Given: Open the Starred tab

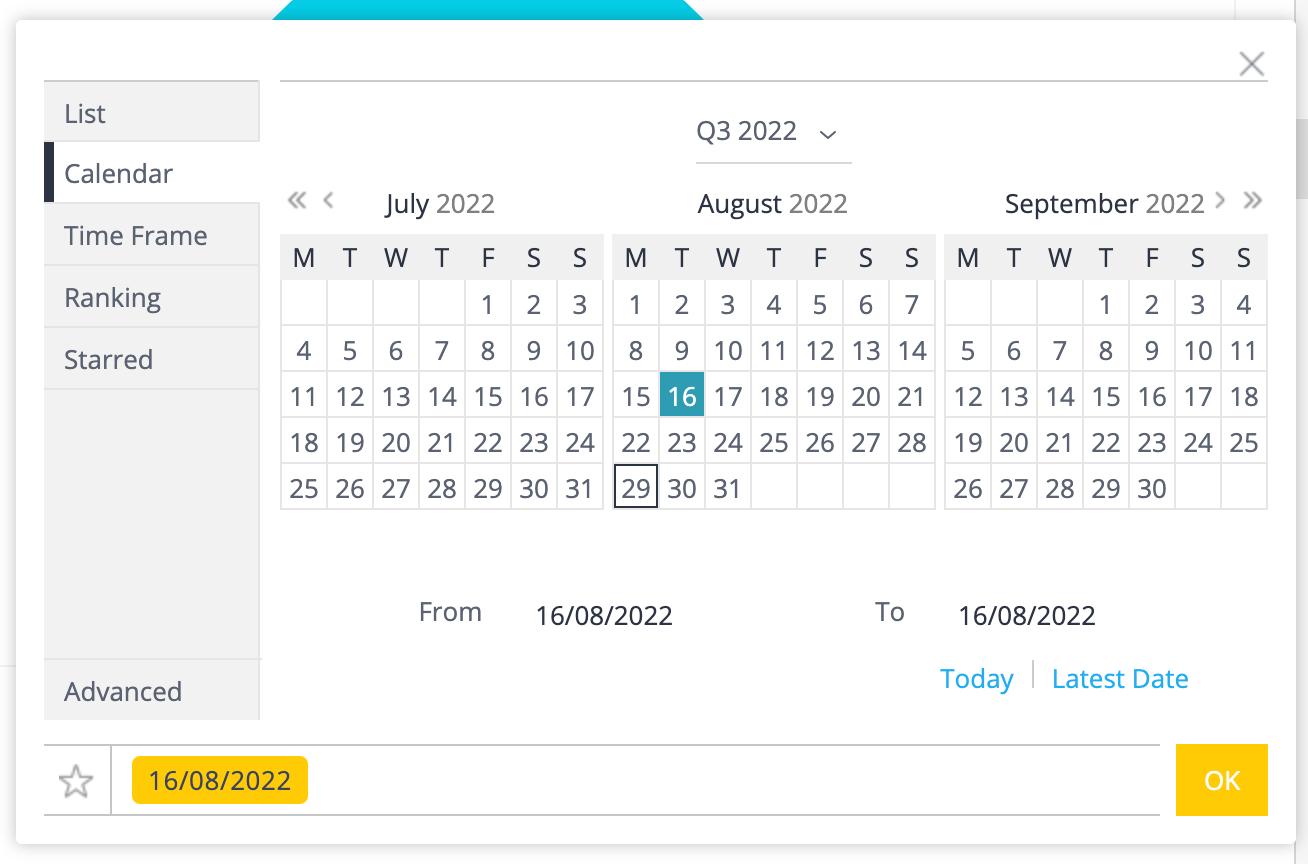Looking at the screenshot, I should click(151, 360).
